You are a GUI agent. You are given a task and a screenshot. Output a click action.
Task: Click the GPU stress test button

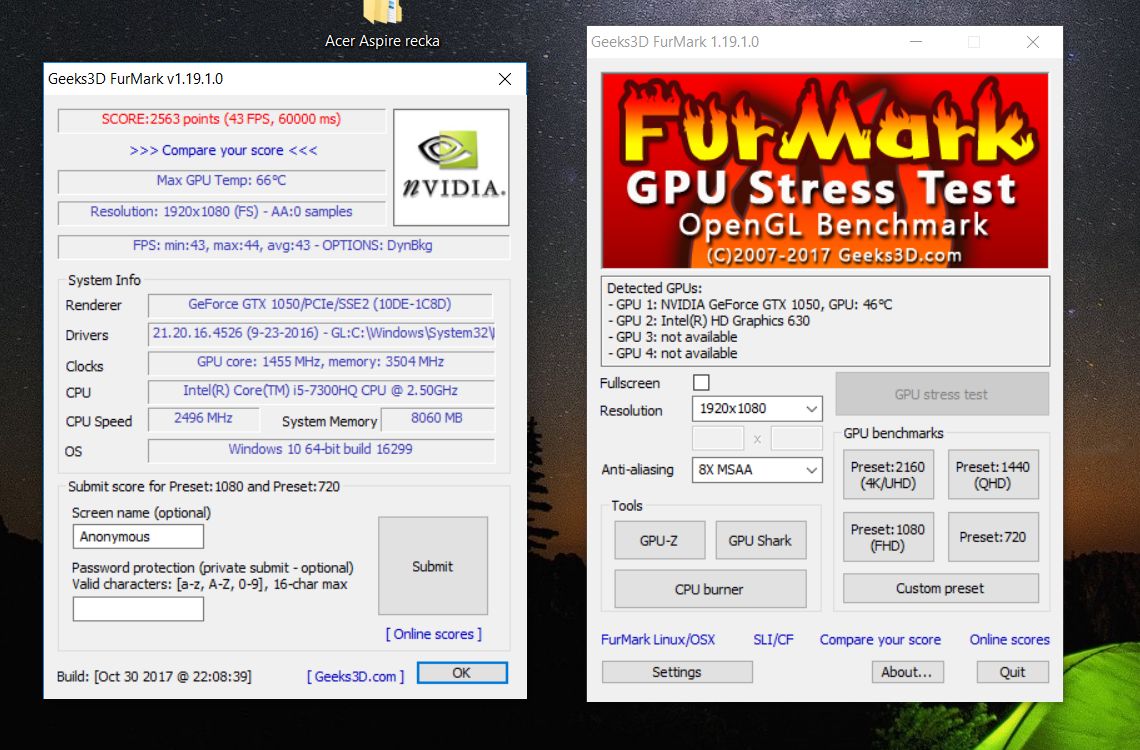[x=942, y=394]
